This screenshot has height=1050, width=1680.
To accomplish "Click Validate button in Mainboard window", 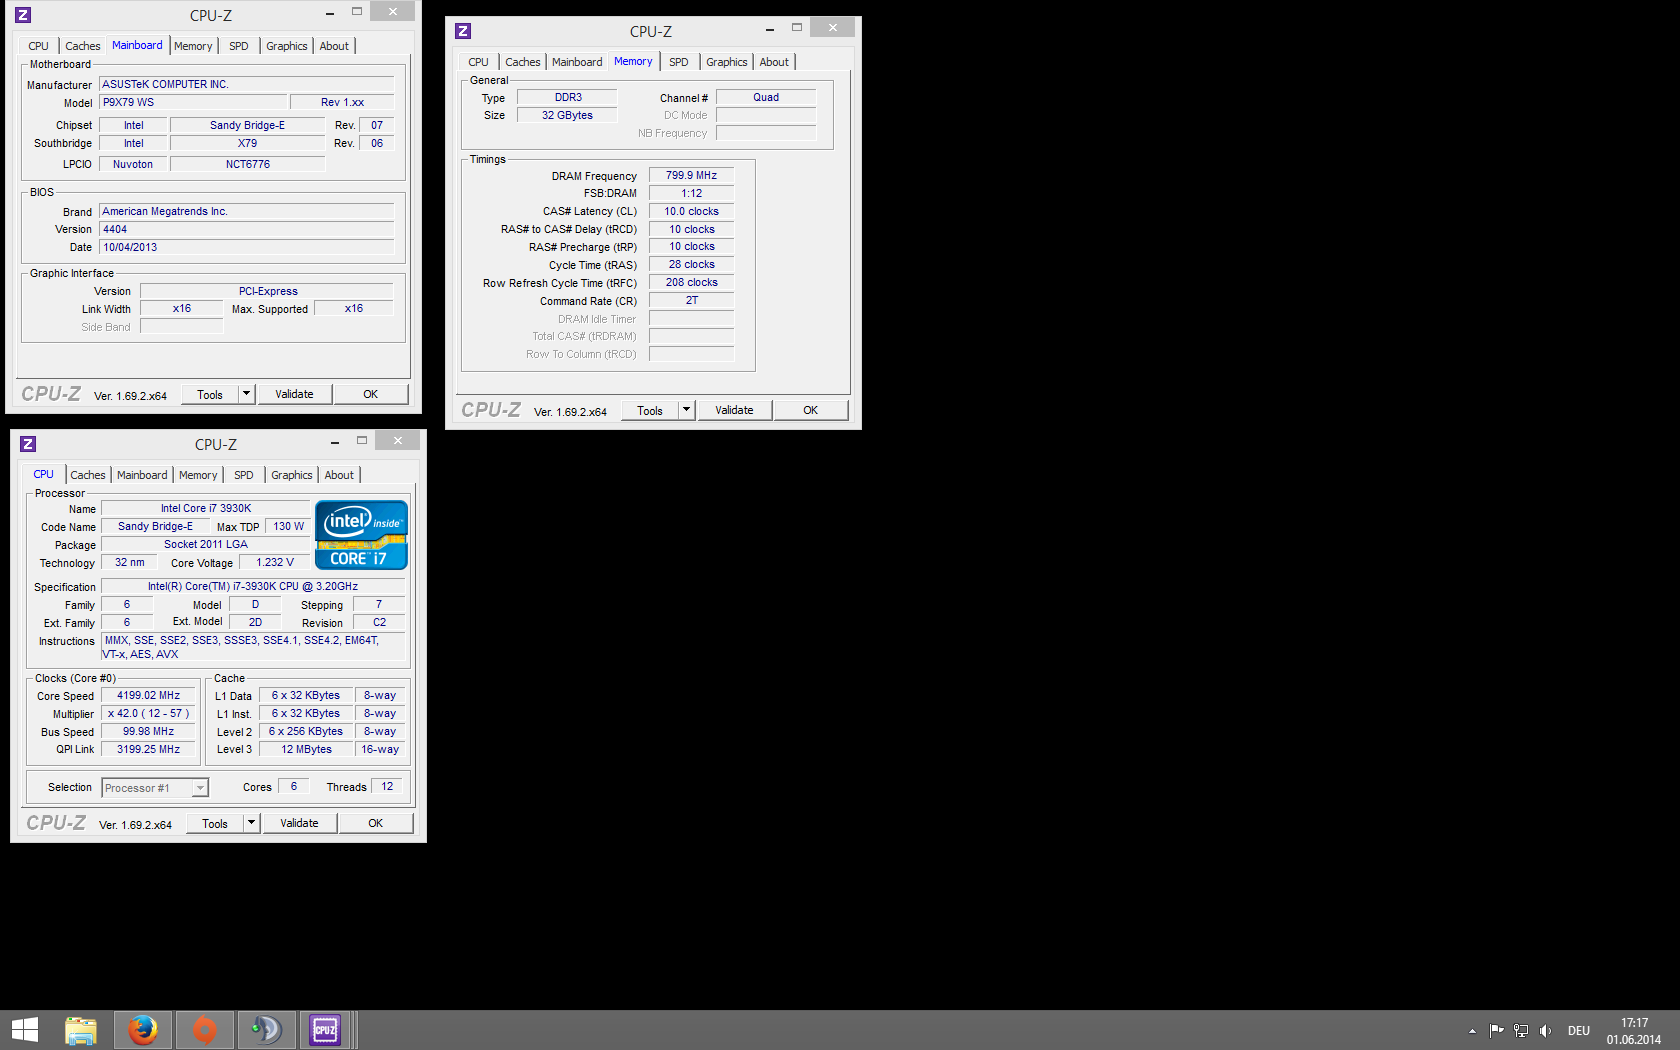I will (x=294, y=394).
